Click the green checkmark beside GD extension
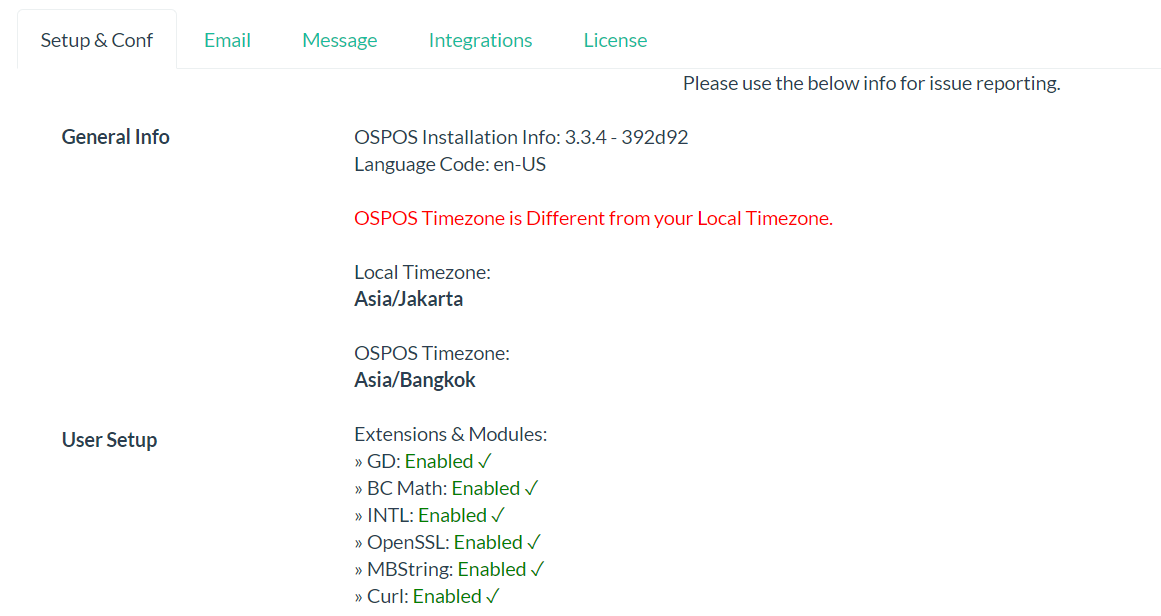Viewport: 1161px width, 616px height. point(483,460)
